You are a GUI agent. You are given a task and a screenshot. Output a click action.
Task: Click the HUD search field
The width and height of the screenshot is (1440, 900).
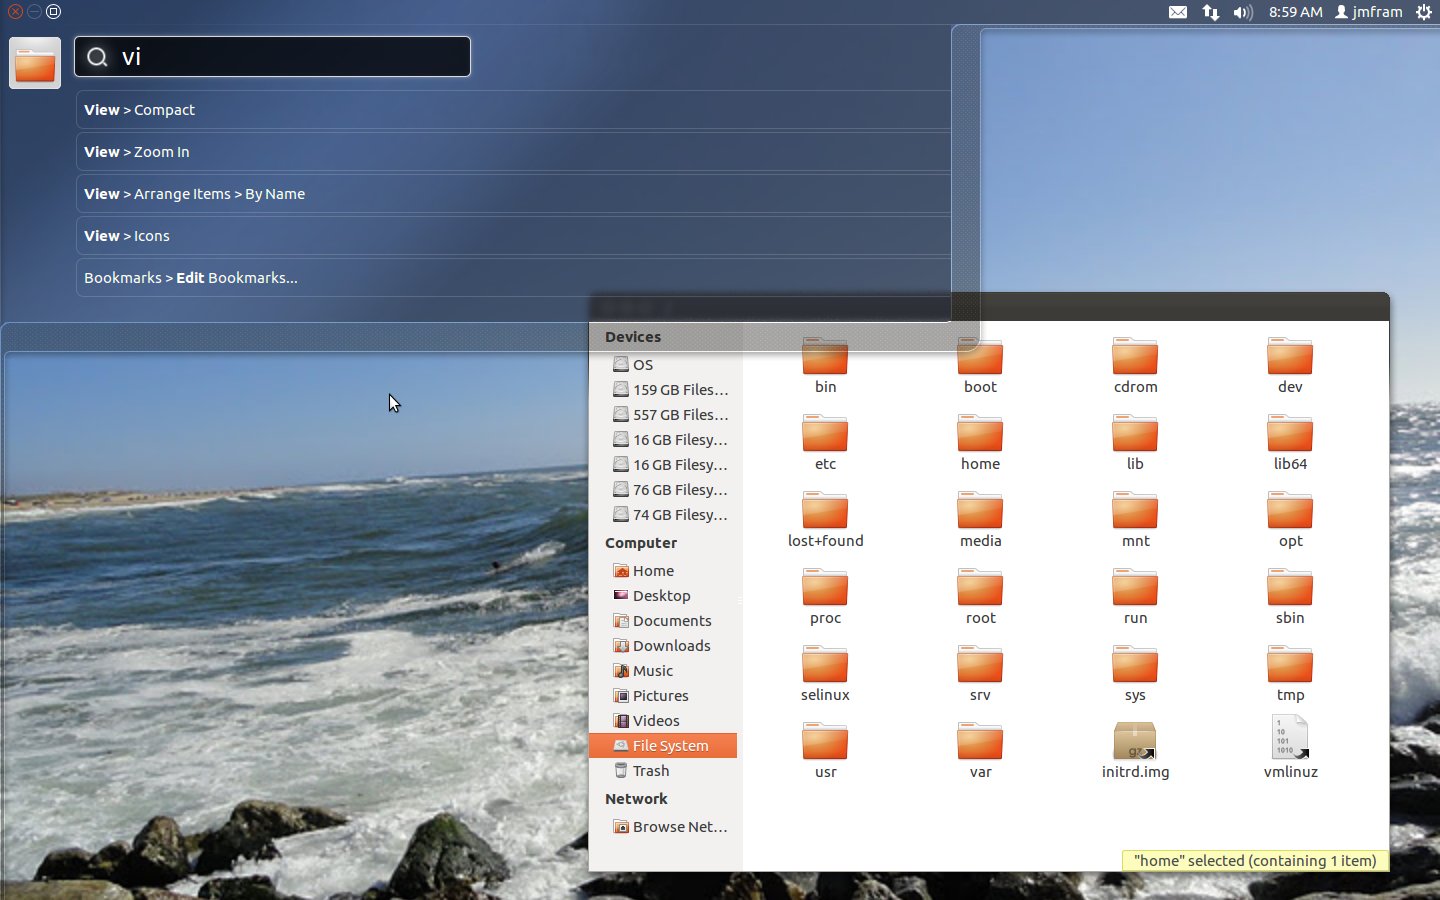(x=272, y=57)
